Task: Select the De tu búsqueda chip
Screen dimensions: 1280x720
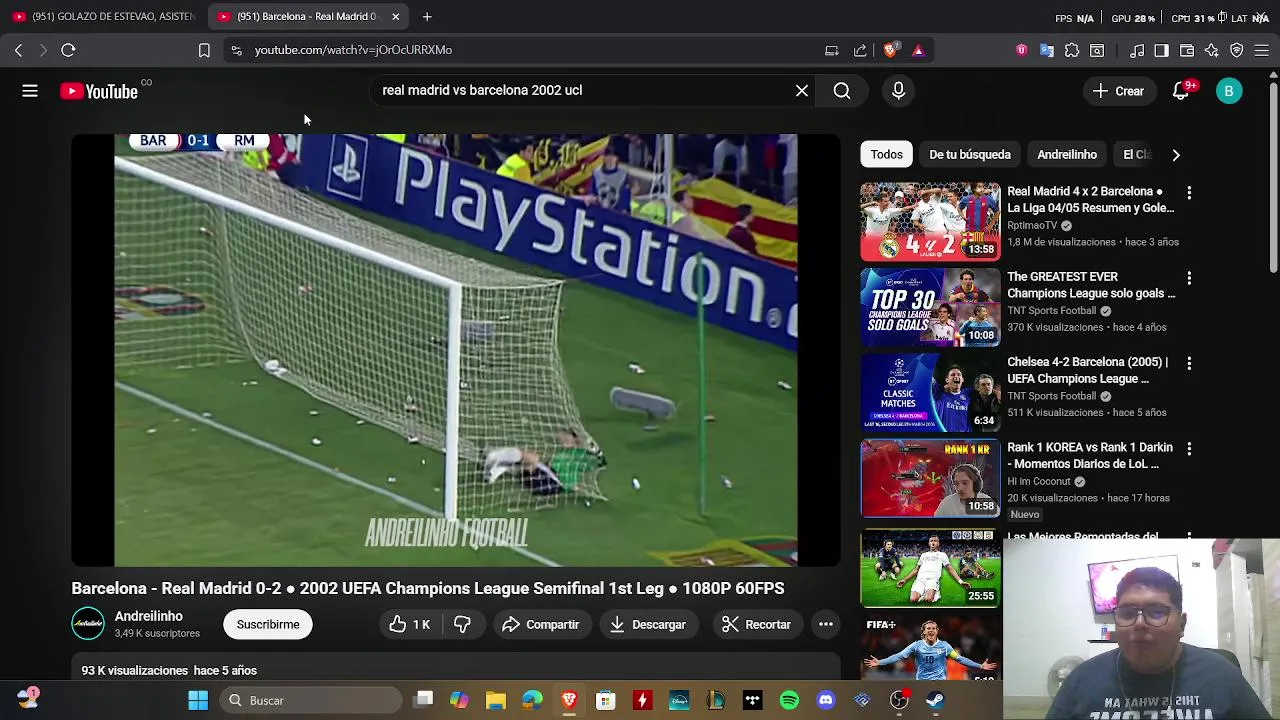Action: click(970, 154)
